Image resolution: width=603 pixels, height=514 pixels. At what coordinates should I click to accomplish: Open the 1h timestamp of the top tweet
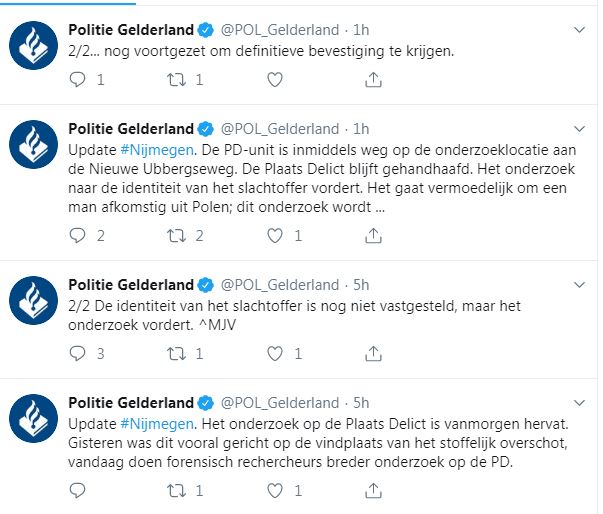(361, 27)
